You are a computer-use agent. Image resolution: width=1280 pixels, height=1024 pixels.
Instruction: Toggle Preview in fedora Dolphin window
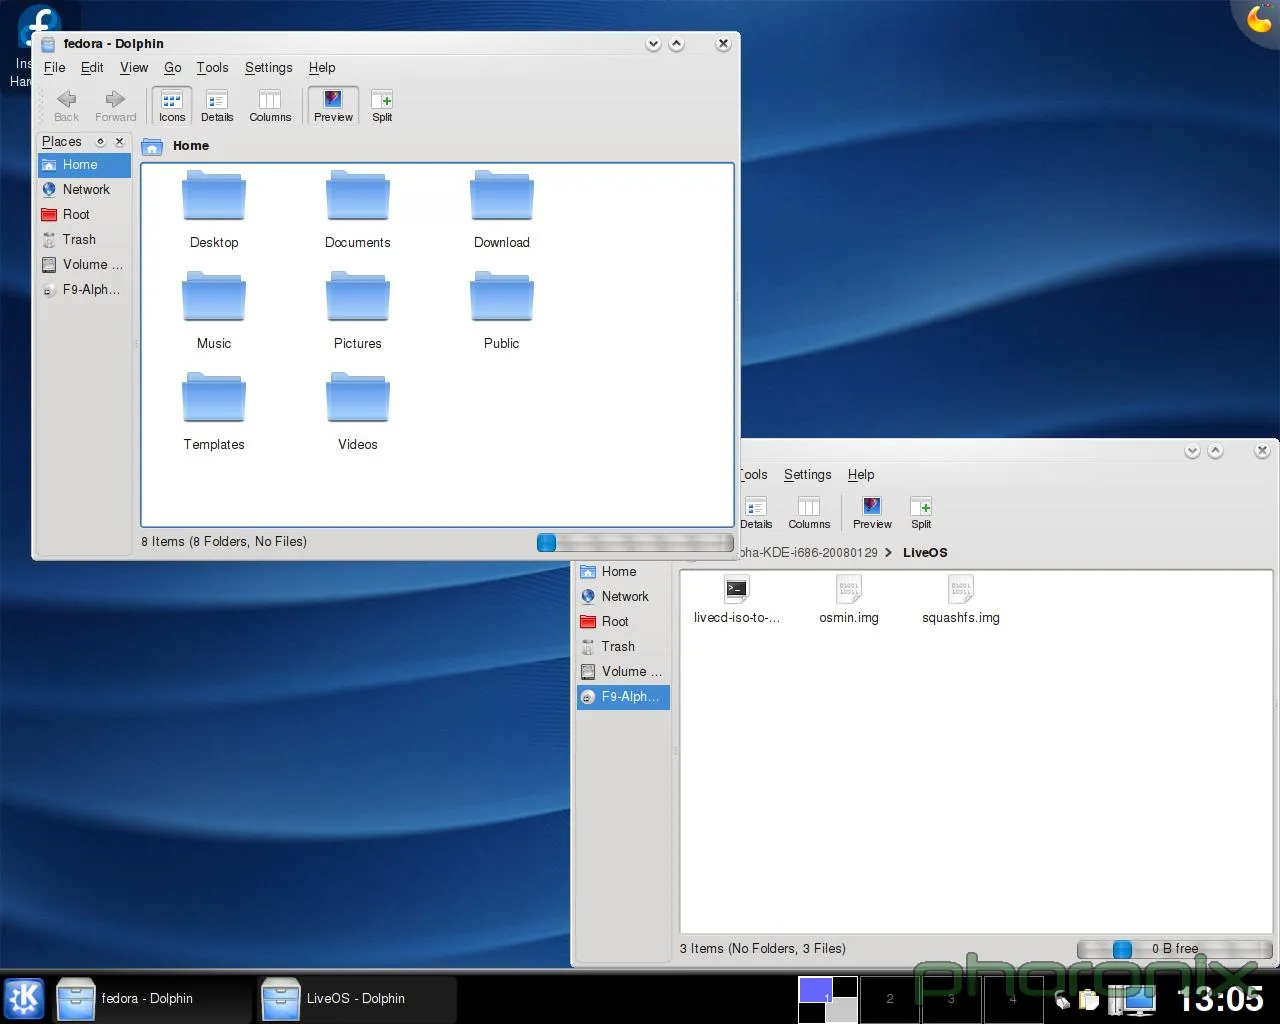[333, 106]
